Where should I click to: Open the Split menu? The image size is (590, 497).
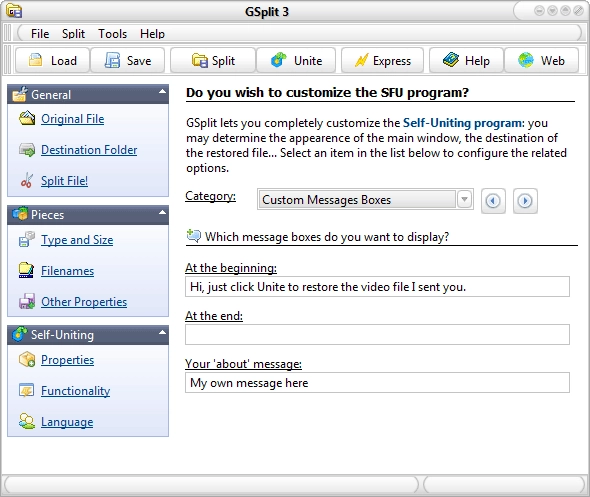tap(73, 34)
